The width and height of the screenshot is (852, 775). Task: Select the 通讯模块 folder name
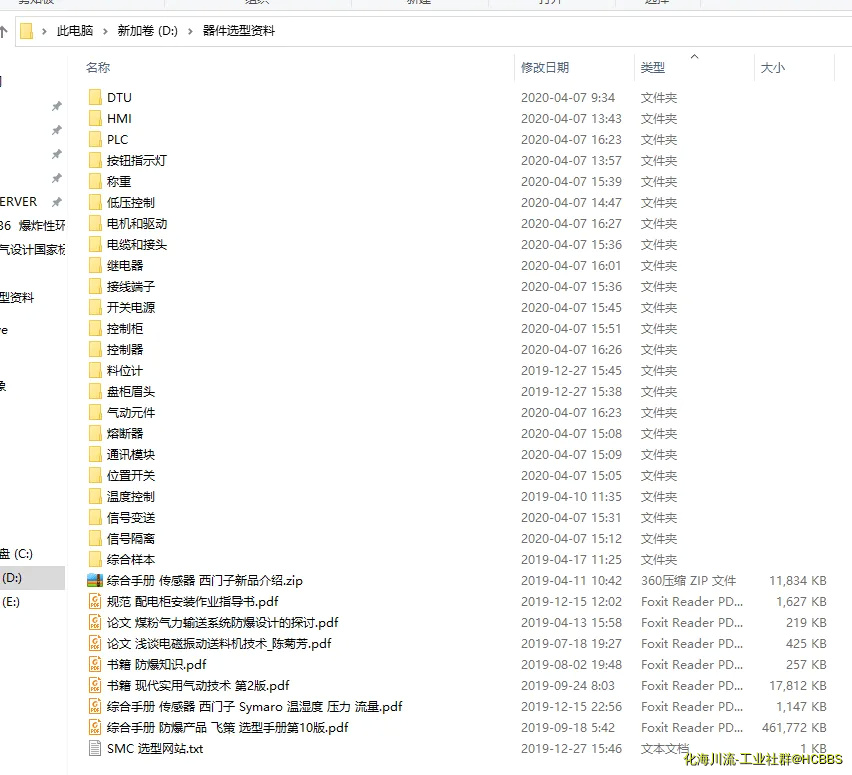tap(131, 454)
